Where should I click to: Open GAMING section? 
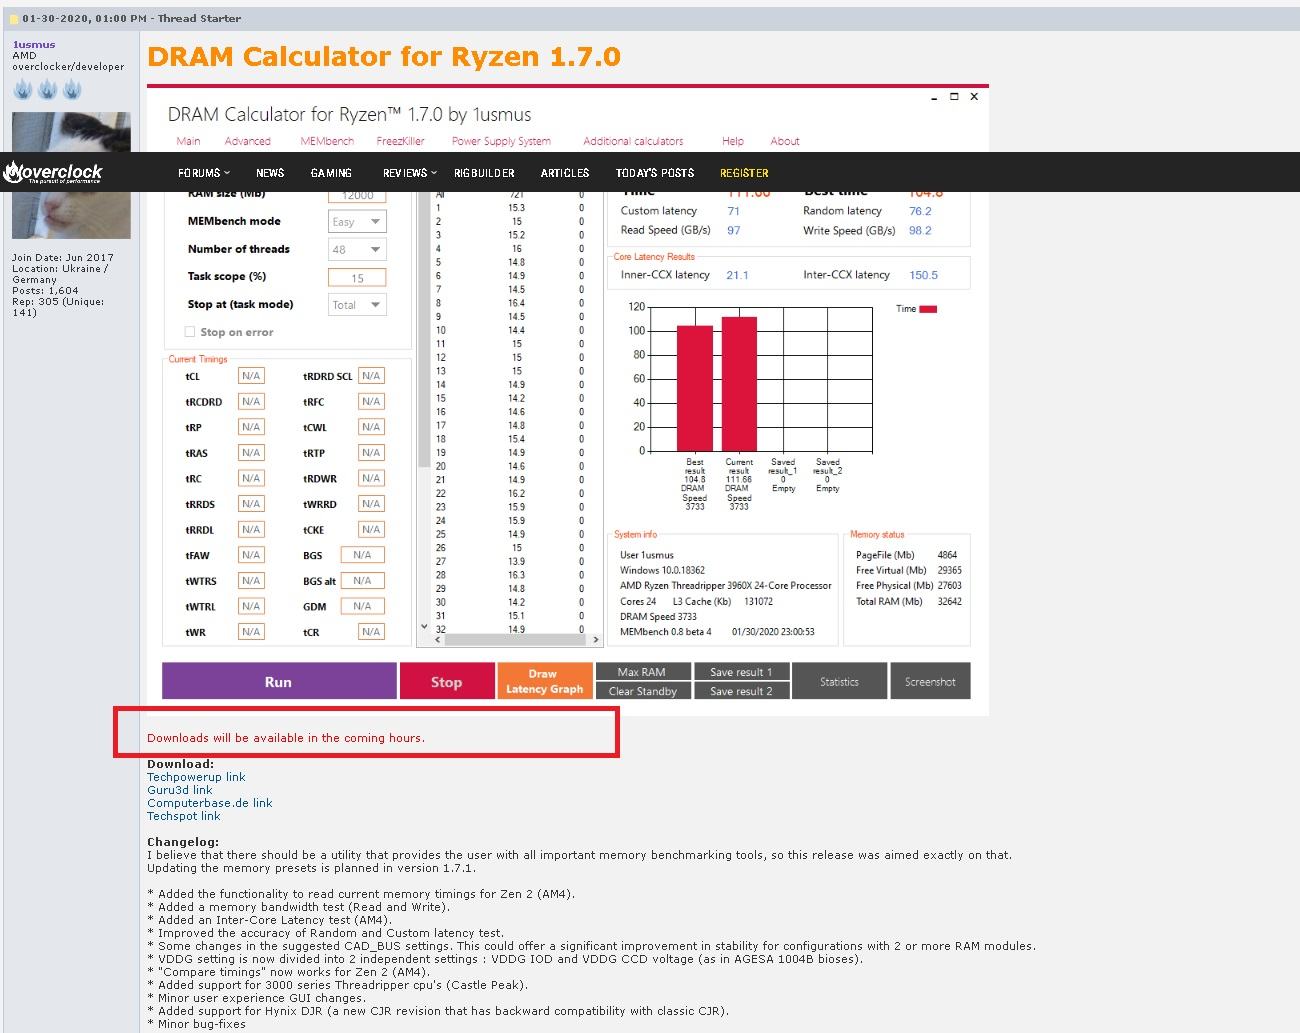click(x=331, y=173)
